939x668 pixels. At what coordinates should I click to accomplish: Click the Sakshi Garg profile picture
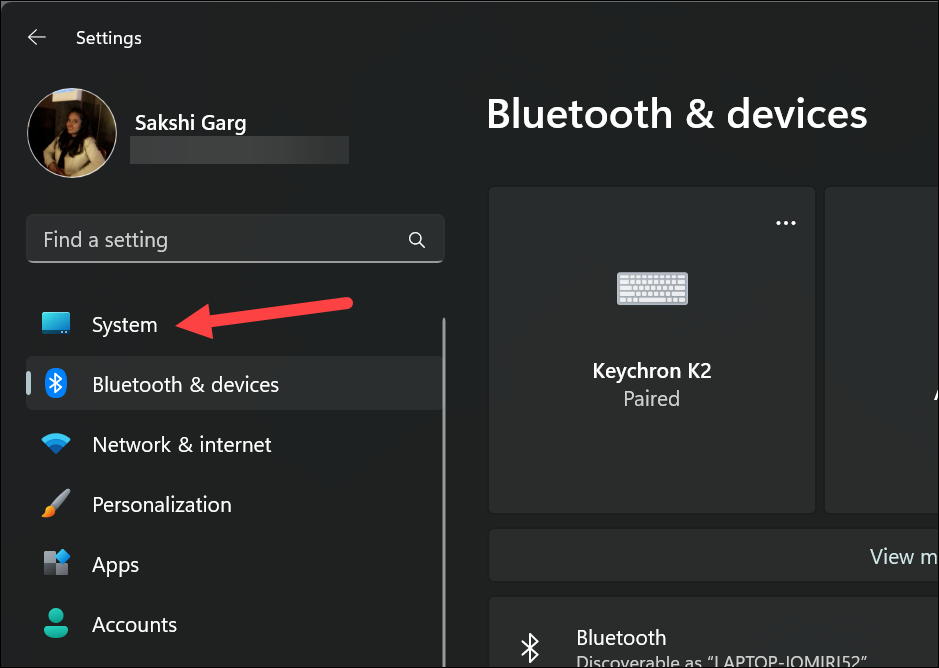click(72, 132)
